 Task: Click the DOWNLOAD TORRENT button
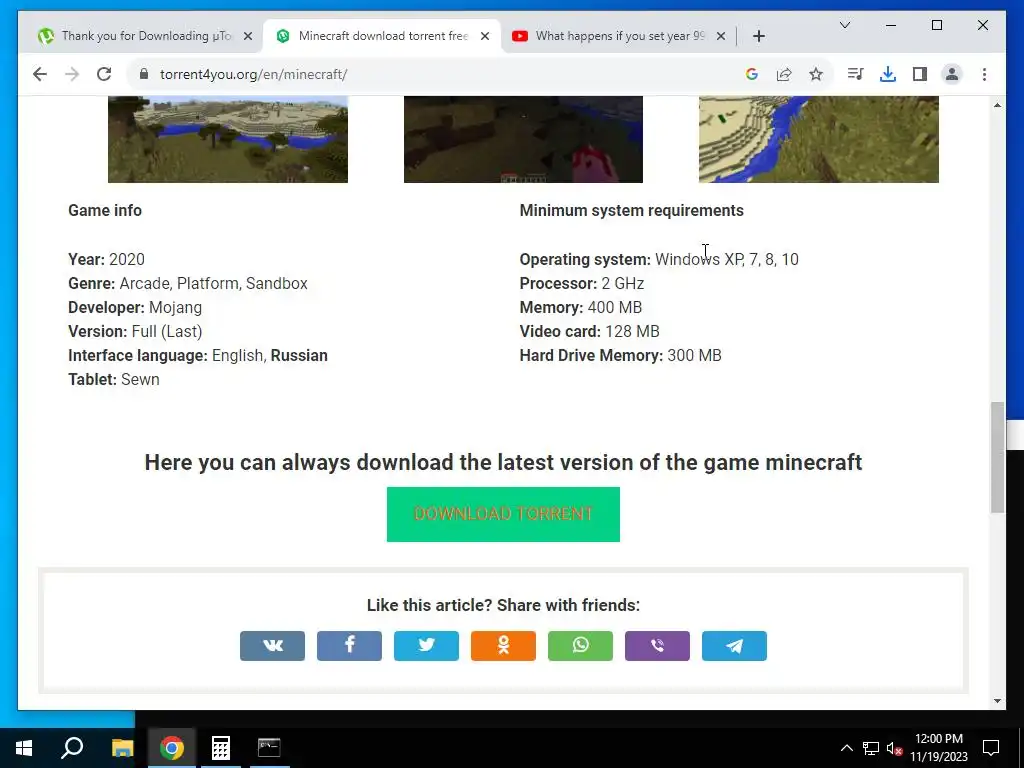pyautogui.click(x=503, y=514)
